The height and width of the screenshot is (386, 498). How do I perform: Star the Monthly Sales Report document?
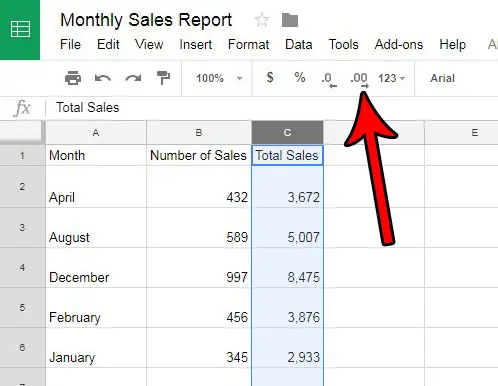[x=262, y=20]
